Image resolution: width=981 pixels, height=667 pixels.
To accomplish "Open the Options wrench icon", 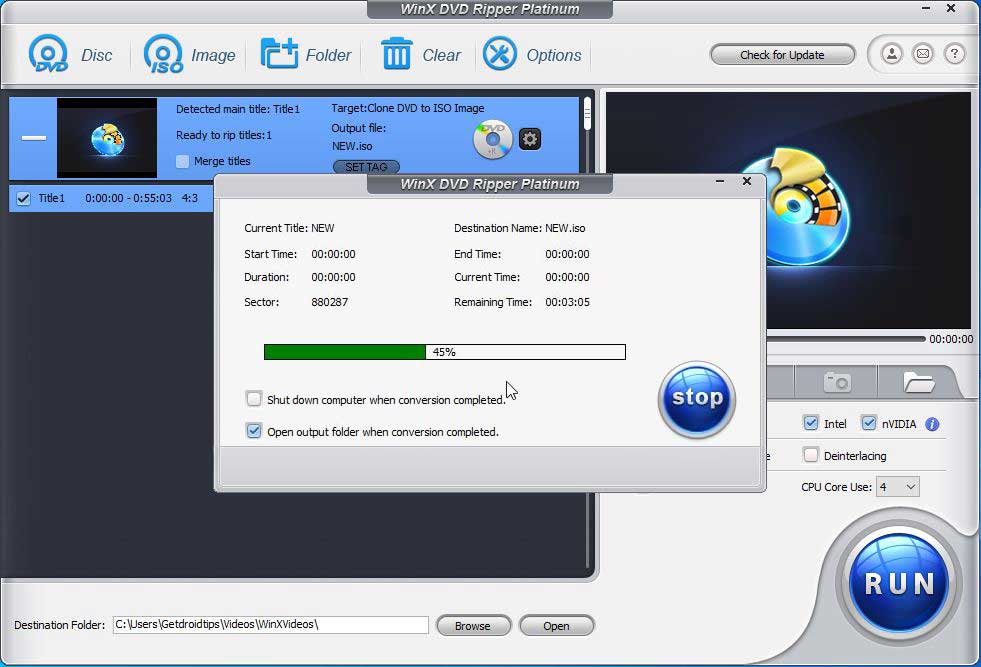I will pos(499,54).
